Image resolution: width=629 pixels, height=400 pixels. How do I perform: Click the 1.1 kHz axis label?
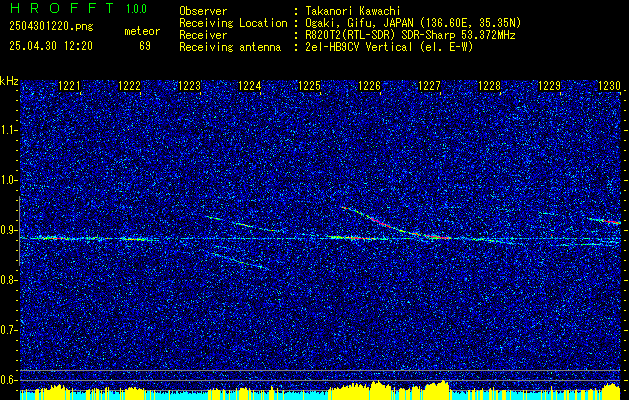(8, 130)
